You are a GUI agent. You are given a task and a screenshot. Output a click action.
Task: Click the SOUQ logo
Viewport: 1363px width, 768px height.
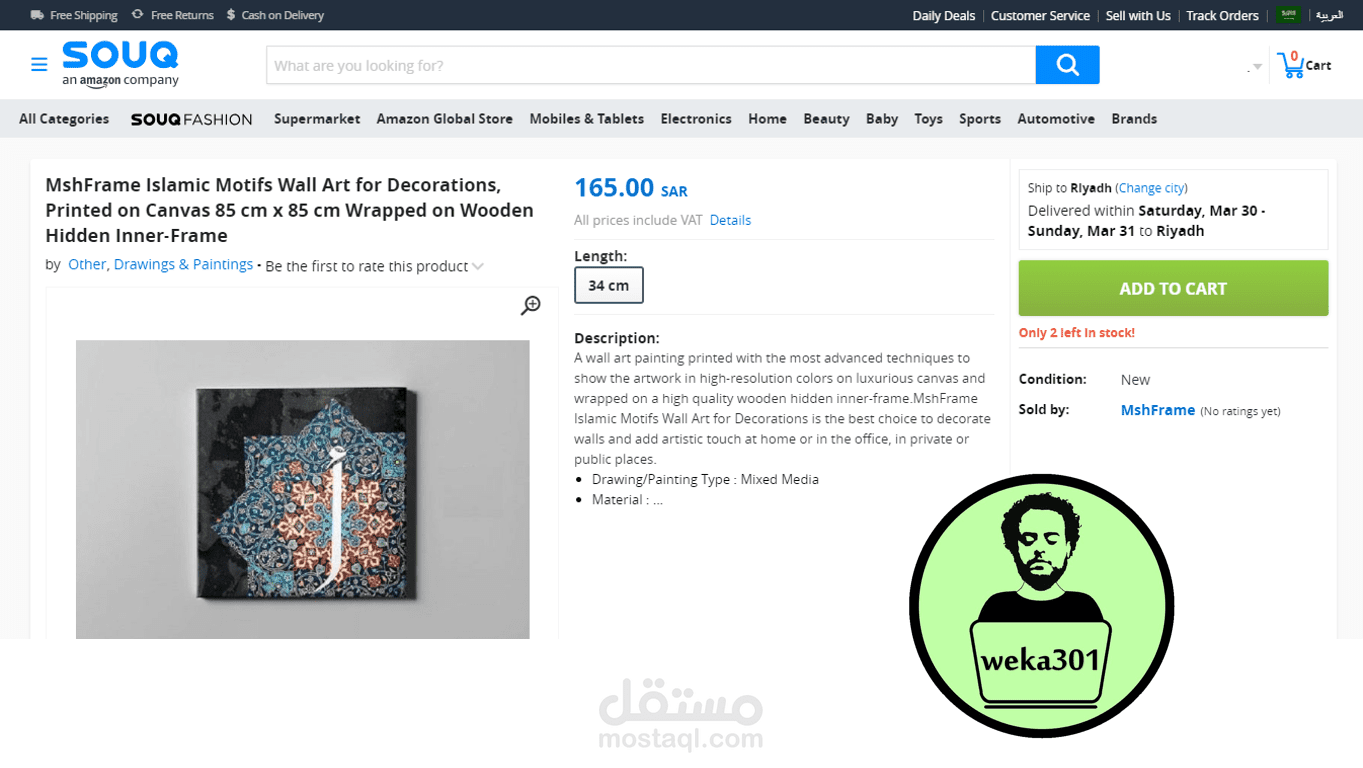click(120, 64)
